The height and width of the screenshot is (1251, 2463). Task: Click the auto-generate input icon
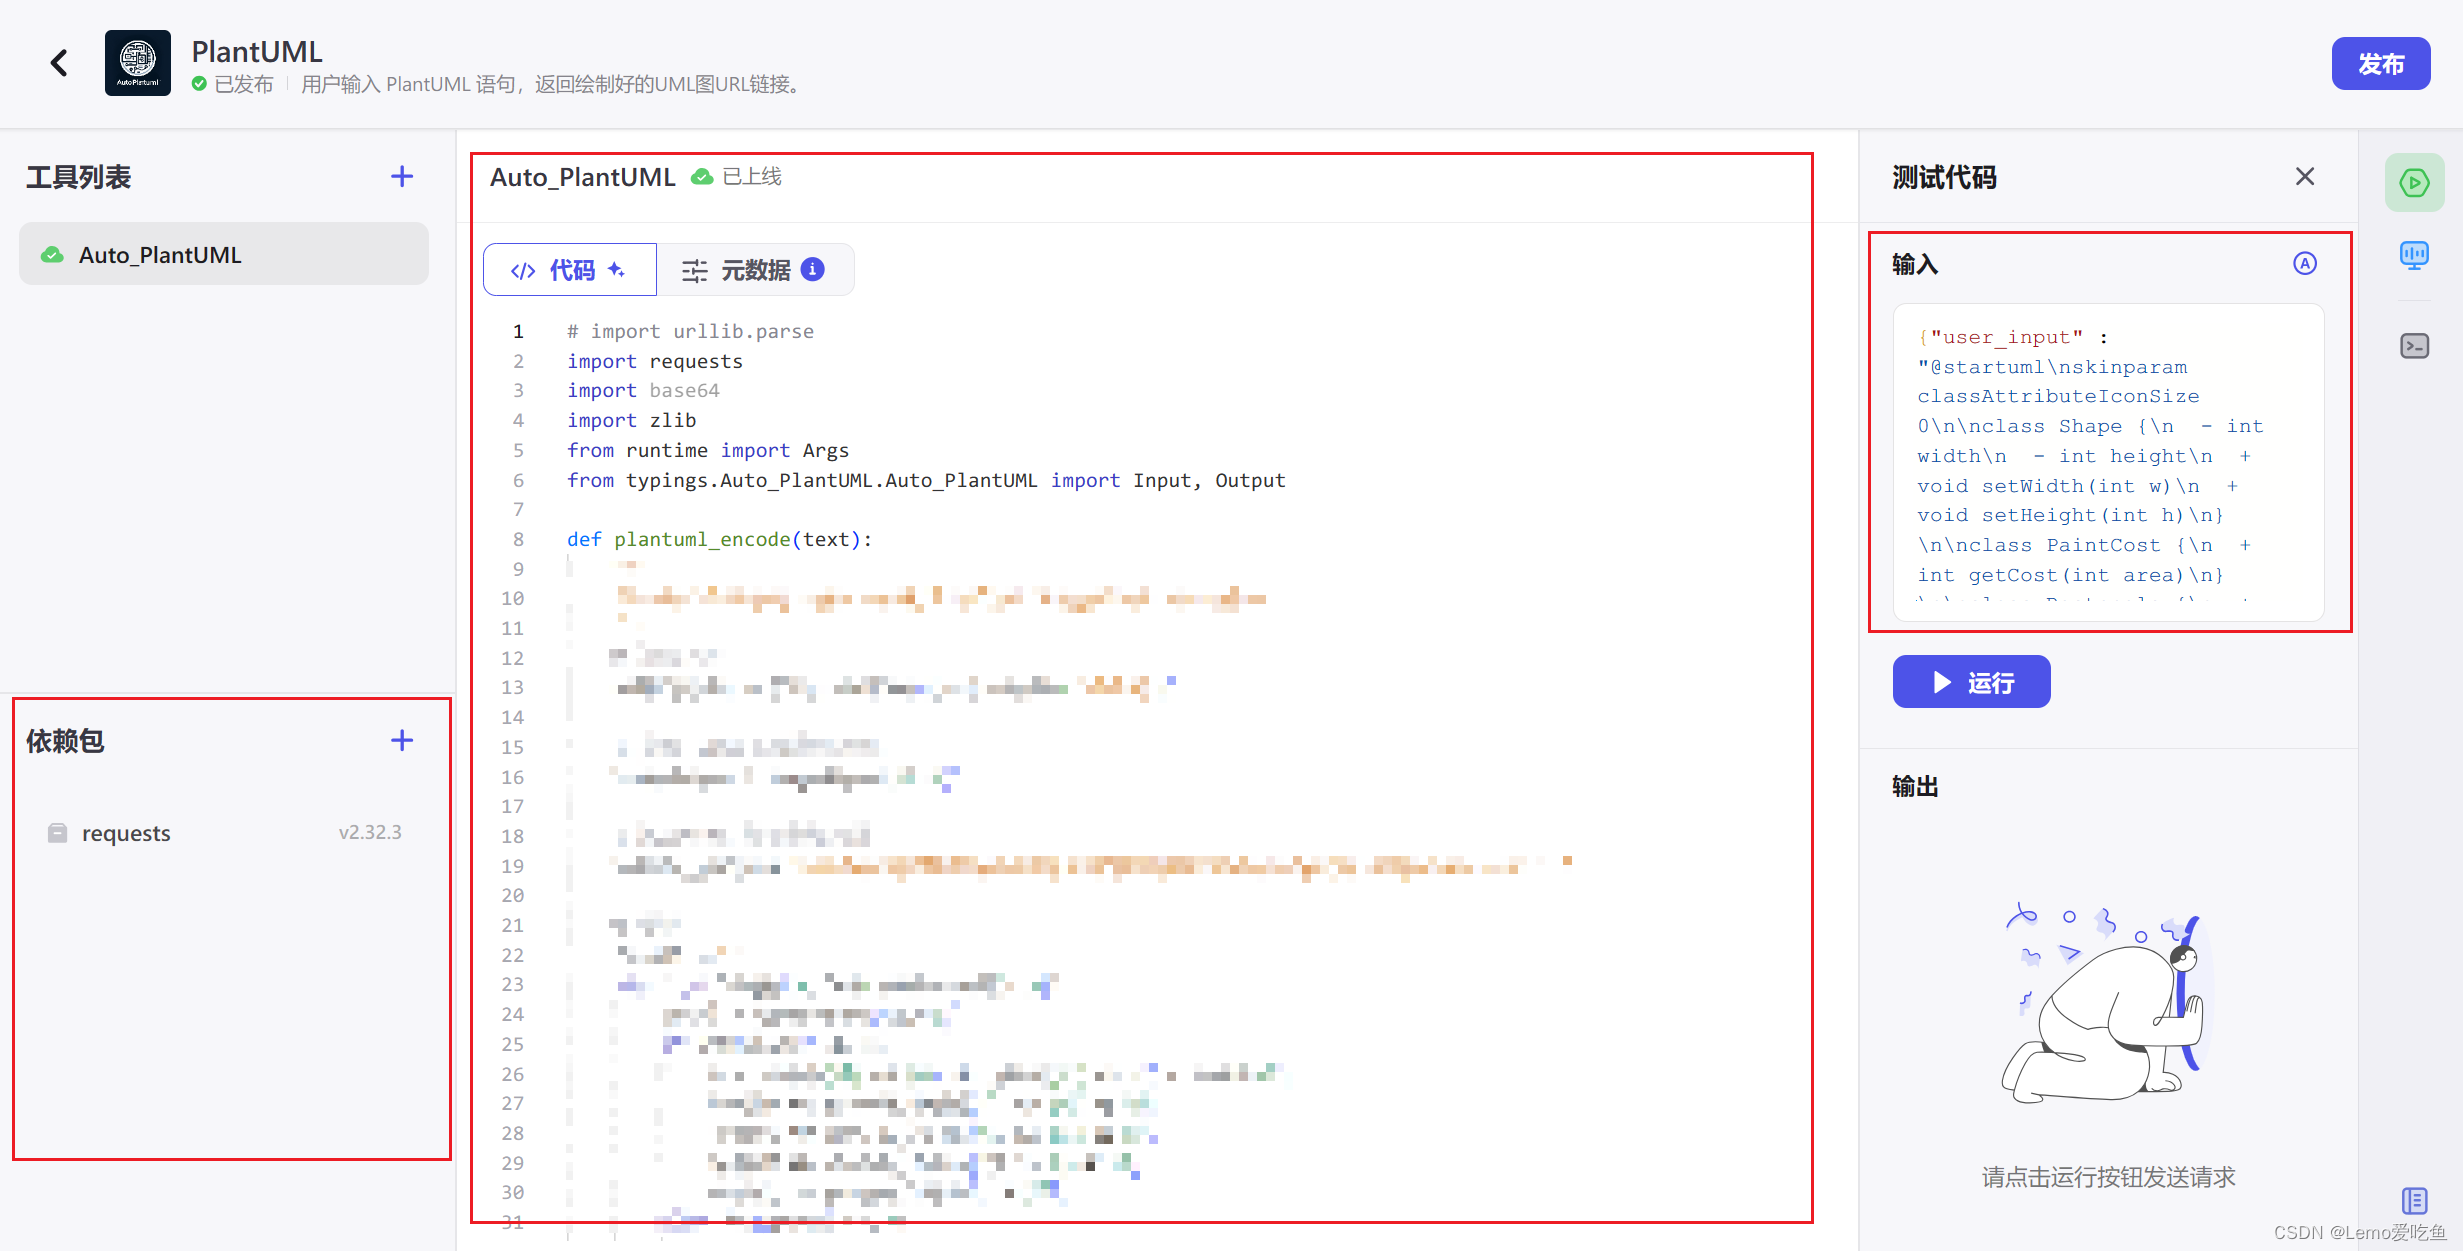tap(2305, 263)
